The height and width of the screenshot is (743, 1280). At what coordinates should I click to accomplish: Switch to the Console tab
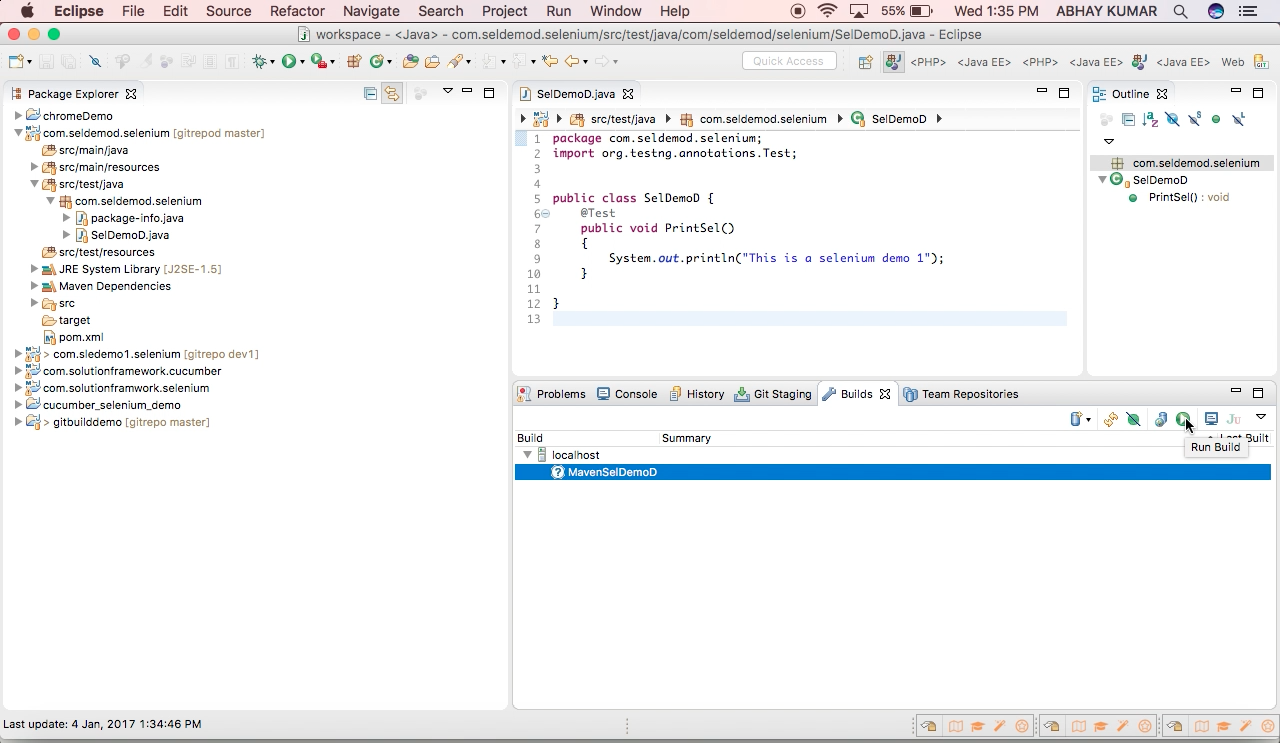tap(627, 394)
